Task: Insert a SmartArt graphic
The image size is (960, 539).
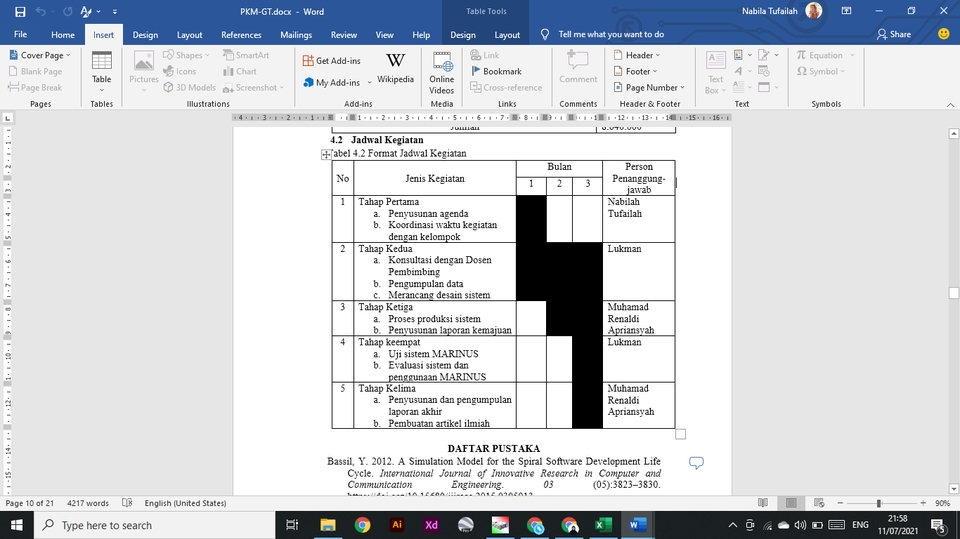Action: tap(246, 55)
